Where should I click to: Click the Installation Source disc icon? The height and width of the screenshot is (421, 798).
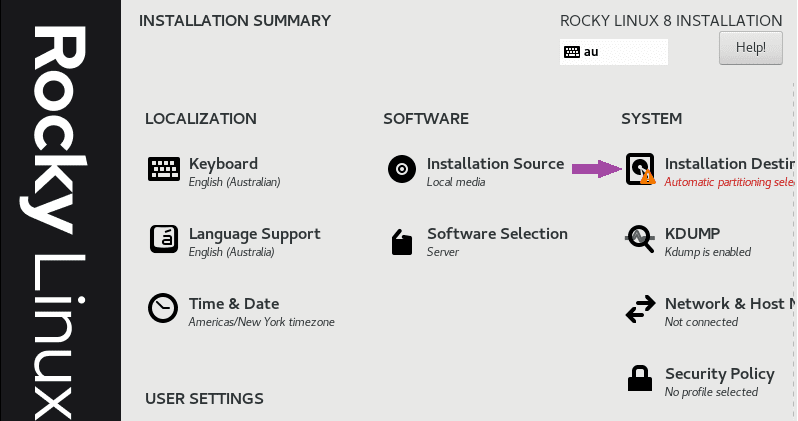tap(402, 169)
